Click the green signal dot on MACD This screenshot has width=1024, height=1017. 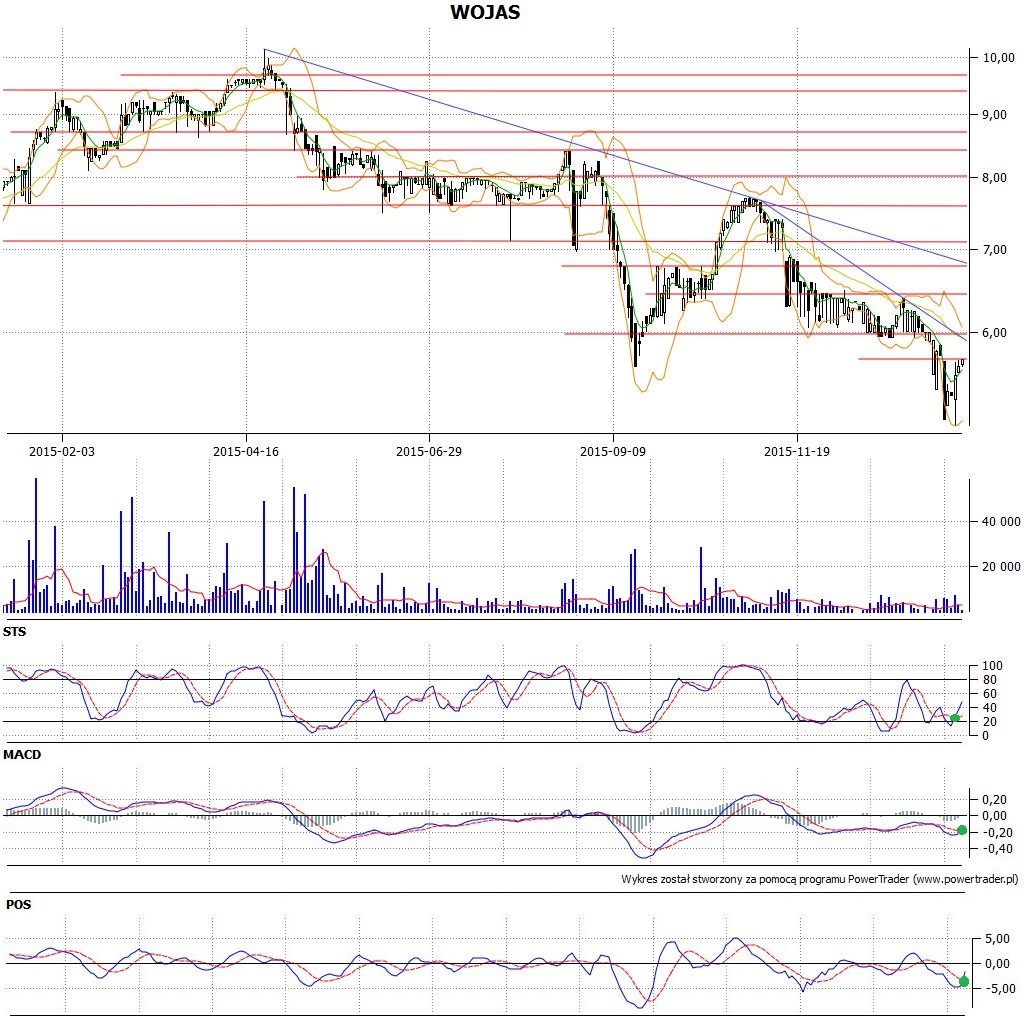click(x=961, y=830)
